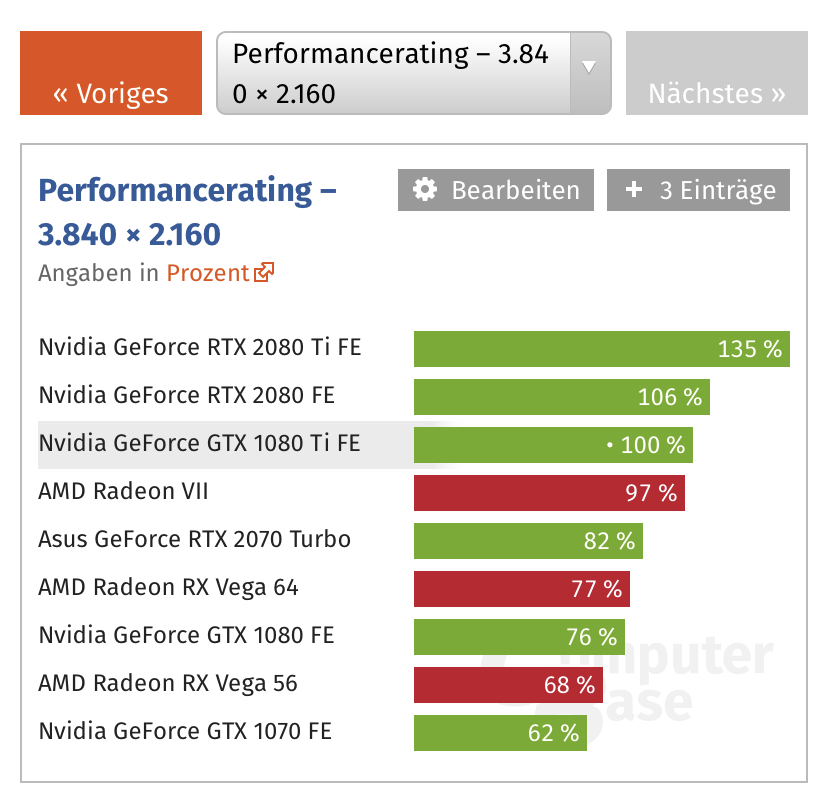Image resolution: width=828 pixels, height=807 pixels.
Task: Click the Nächstes button
Action: pos(717,73)
